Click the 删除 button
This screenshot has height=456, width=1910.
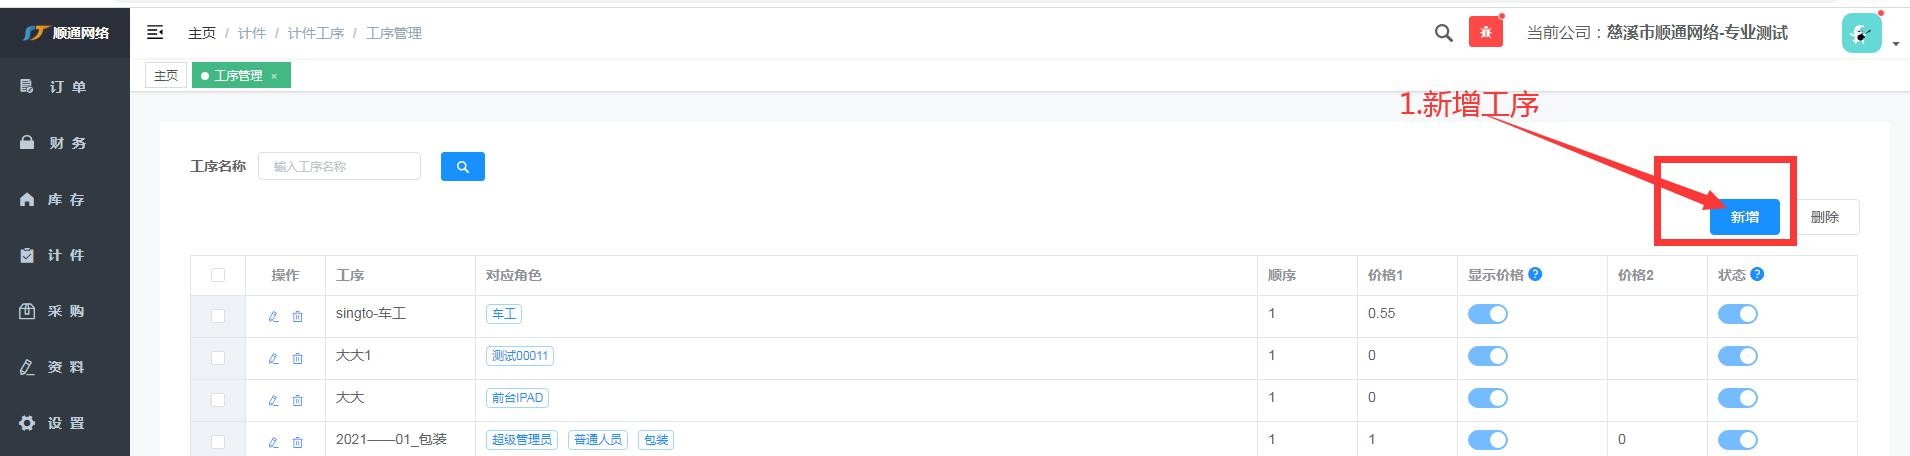(x=1824, y=217)
